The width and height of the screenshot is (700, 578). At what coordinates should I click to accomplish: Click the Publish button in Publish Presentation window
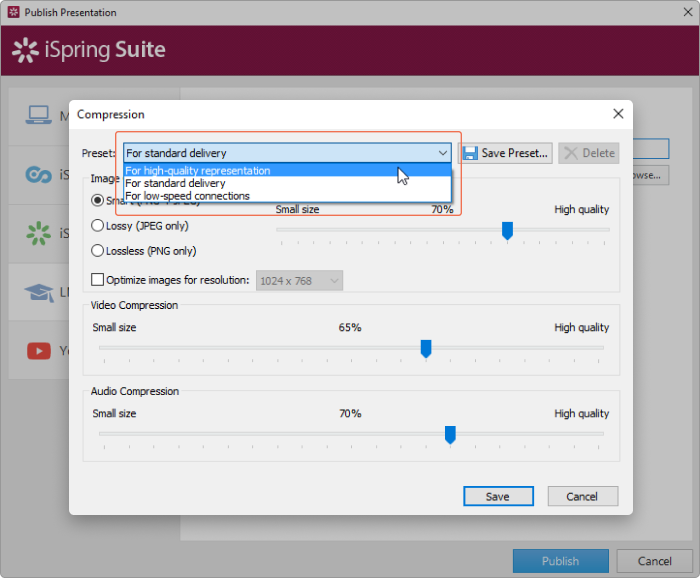[x=561, y=561]
